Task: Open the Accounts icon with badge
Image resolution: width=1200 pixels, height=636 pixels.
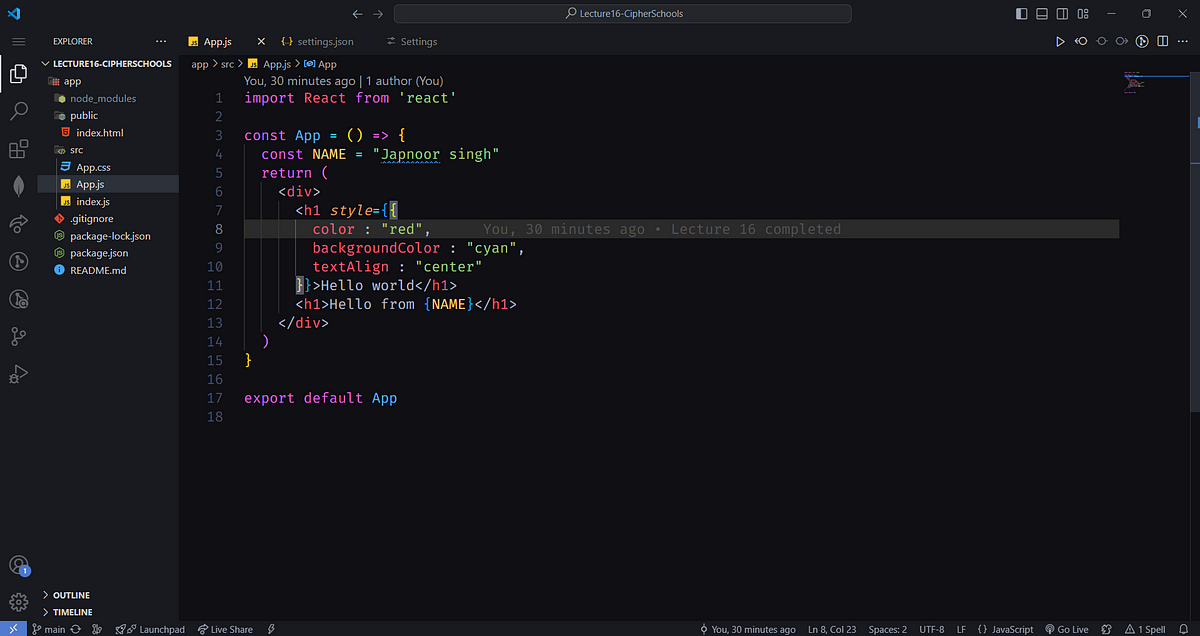Action: (x=18, y=566)
